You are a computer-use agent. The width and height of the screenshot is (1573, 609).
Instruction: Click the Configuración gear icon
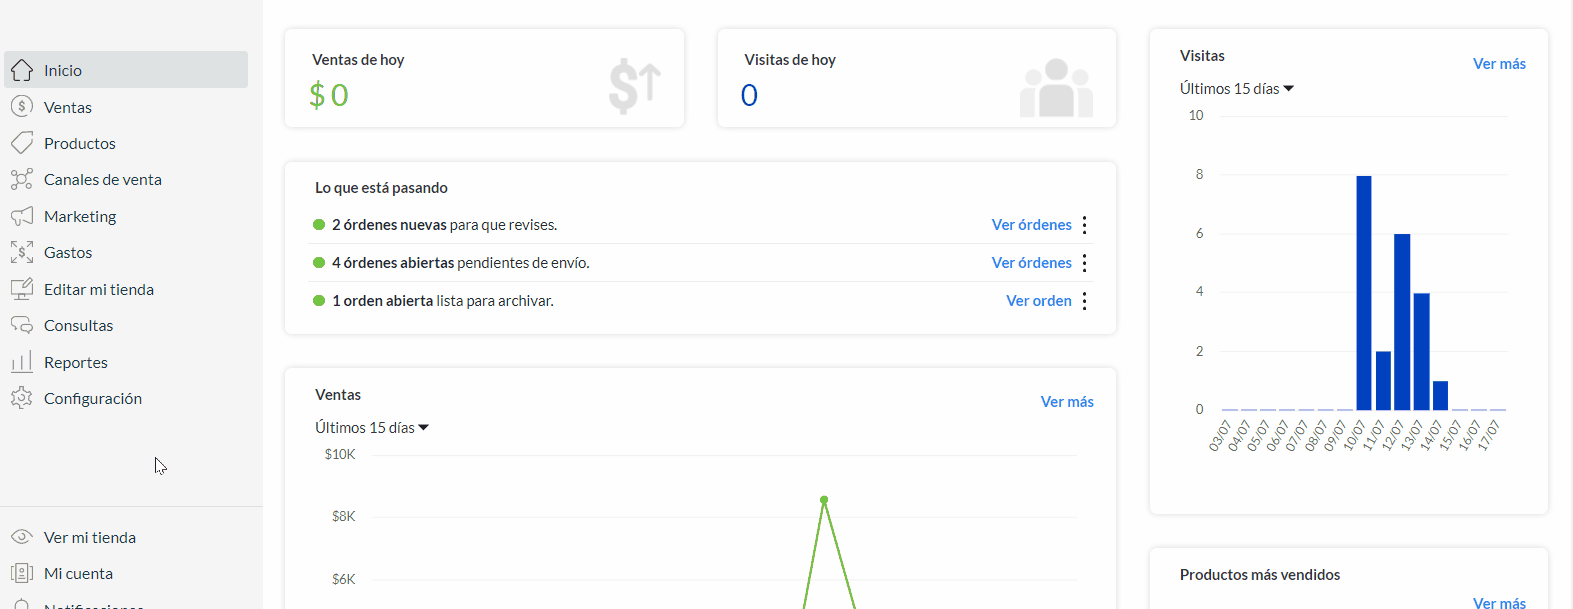(x=22, y=398)
